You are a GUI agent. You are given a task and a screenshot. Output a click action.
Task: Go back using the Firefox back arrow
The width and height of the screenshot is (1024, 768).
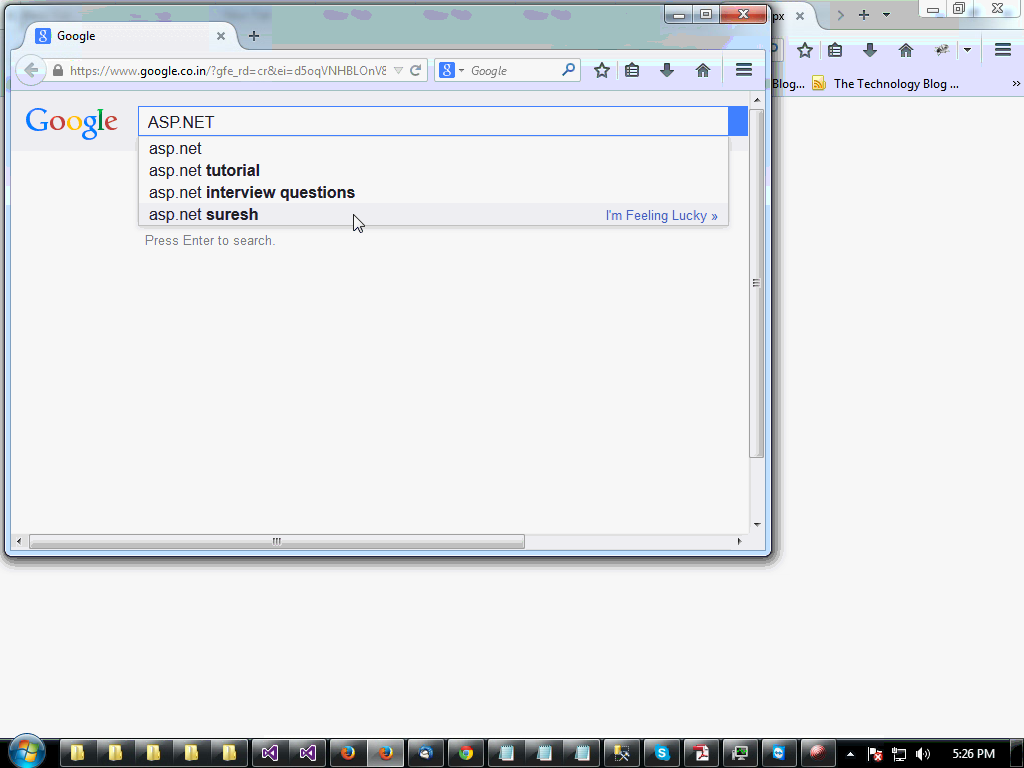pyautogui.click(x=30, y=71)
